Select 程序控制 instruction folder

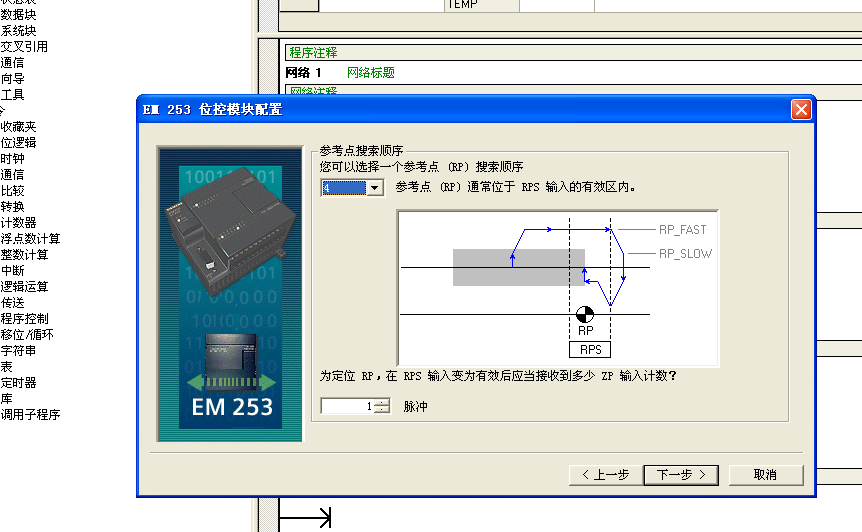coord(24,318)
